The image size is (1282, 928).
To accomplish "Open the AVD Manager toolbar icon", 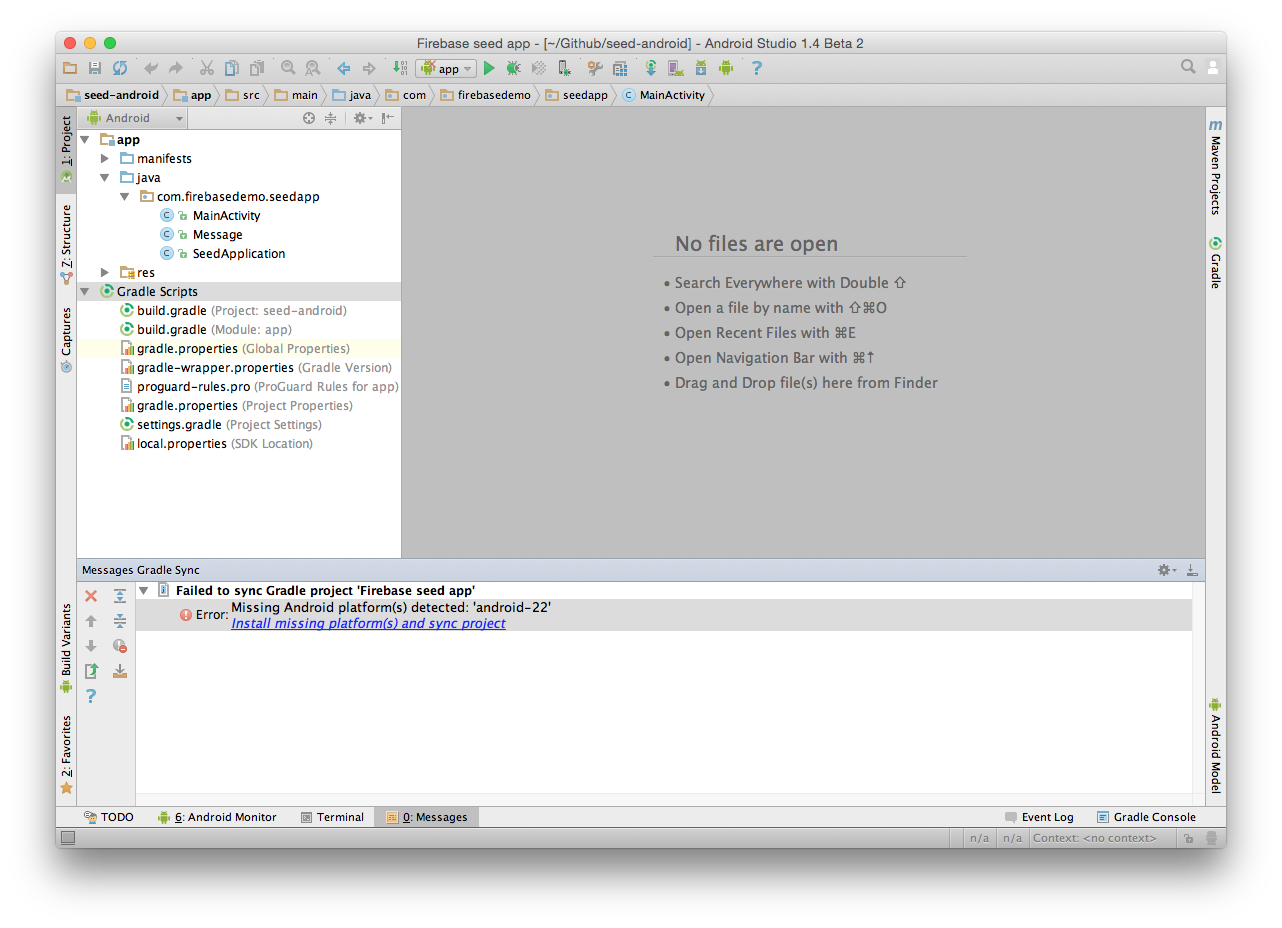I will tap(676, 68).
